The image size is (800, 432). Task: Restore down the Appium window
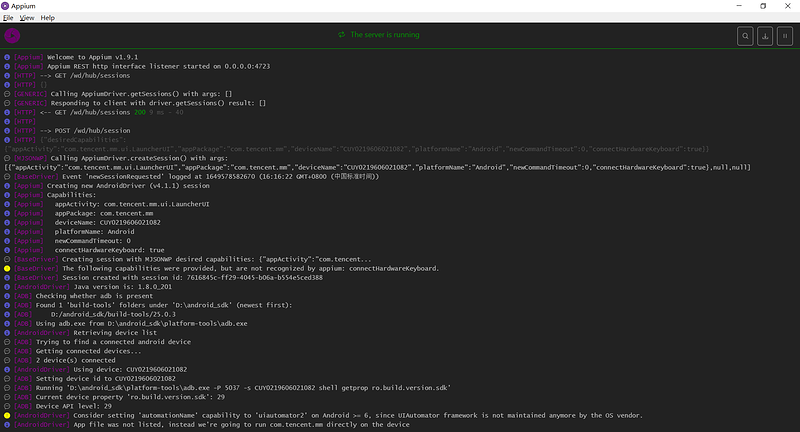(763, 6)
